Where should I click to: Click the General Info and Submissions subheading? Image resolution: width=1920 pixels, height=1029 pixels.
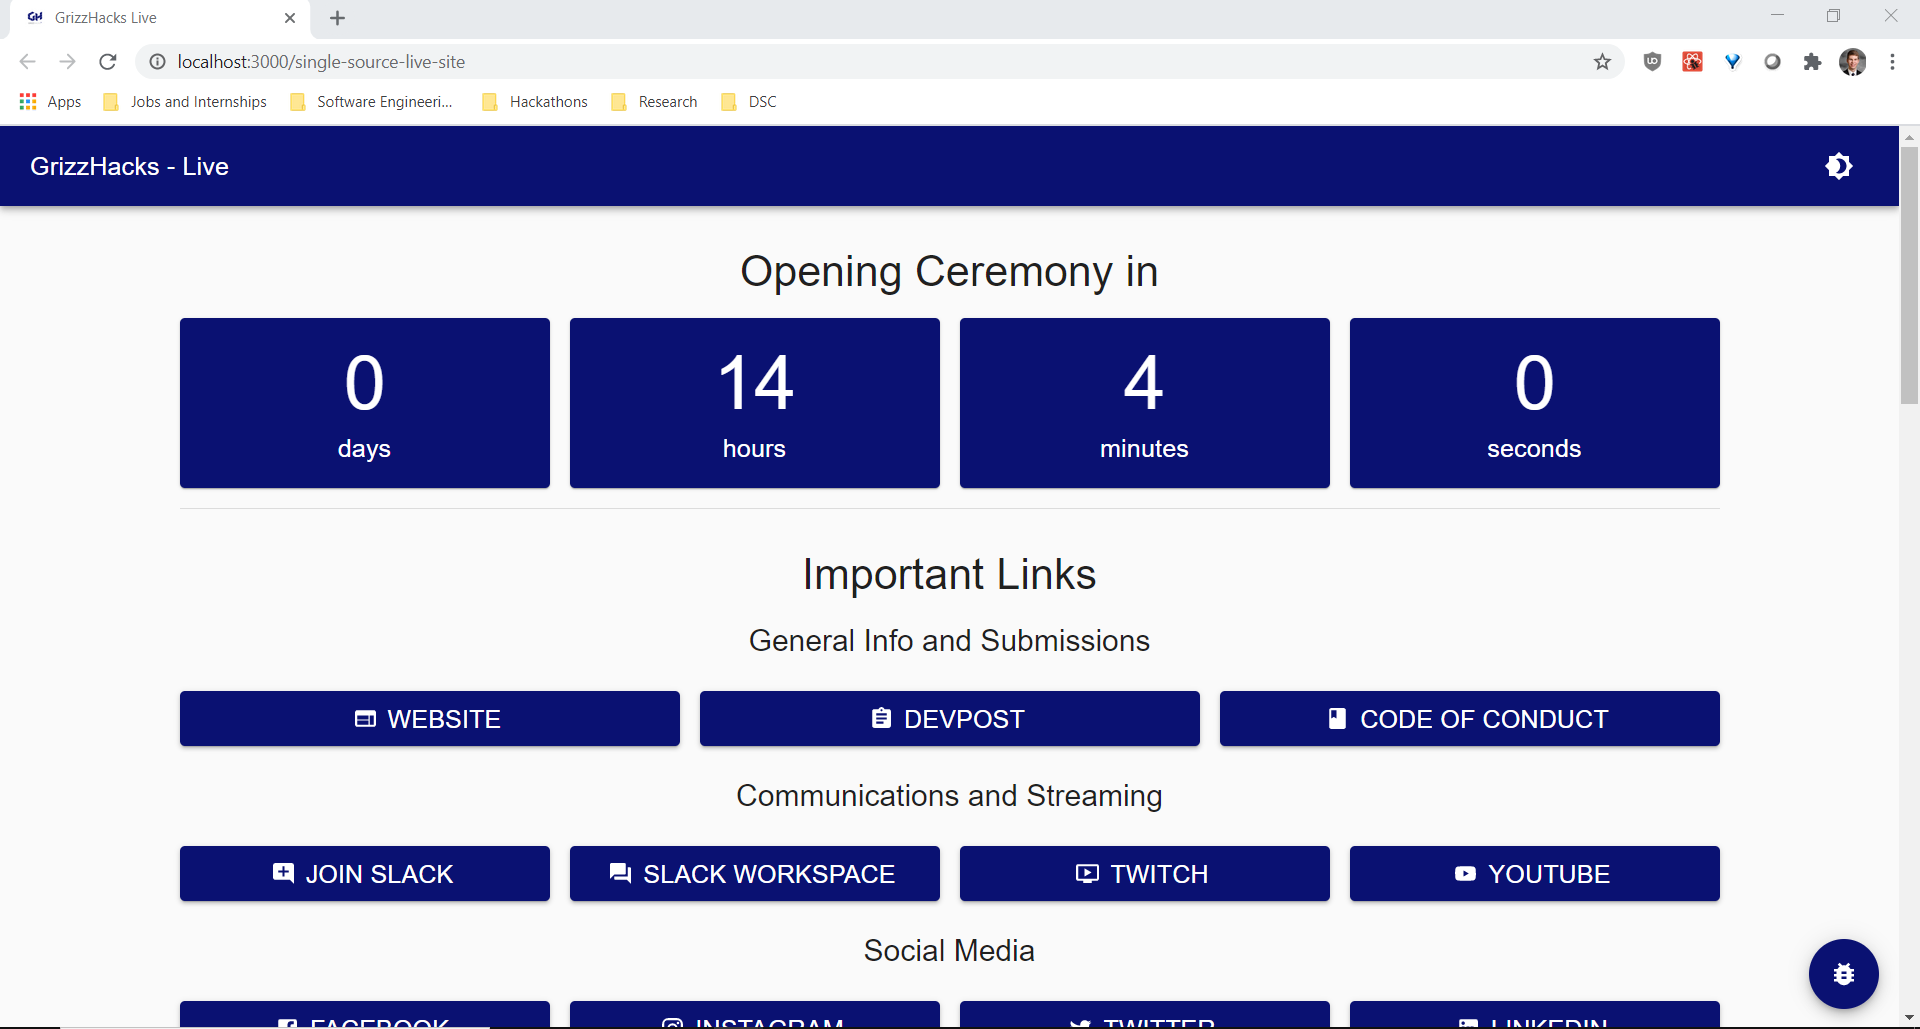click(949, 640)
